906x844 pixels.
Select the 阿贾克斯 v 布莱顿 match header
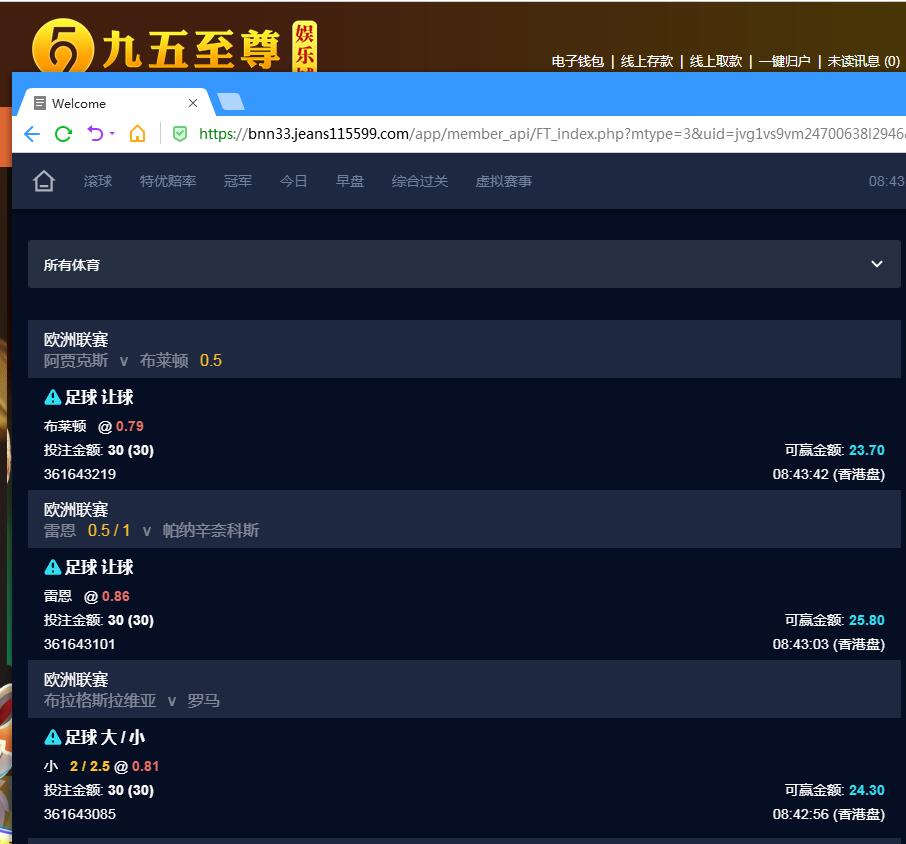464,350
